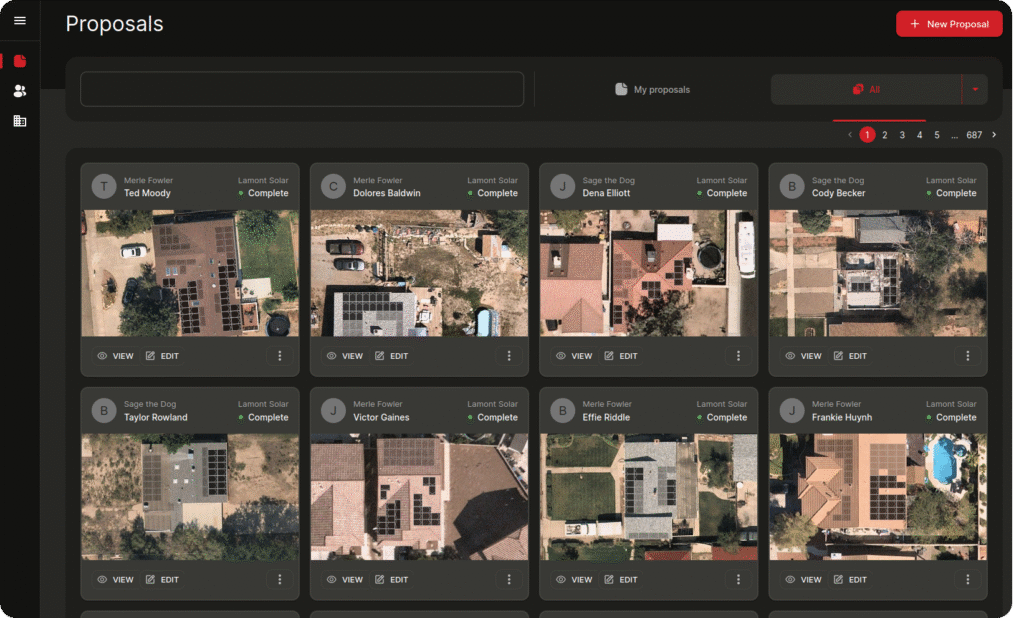The width and height of the screenshot is (1024, 618).
Task: Open more options for Ted Moody
Action: (280, 356)
